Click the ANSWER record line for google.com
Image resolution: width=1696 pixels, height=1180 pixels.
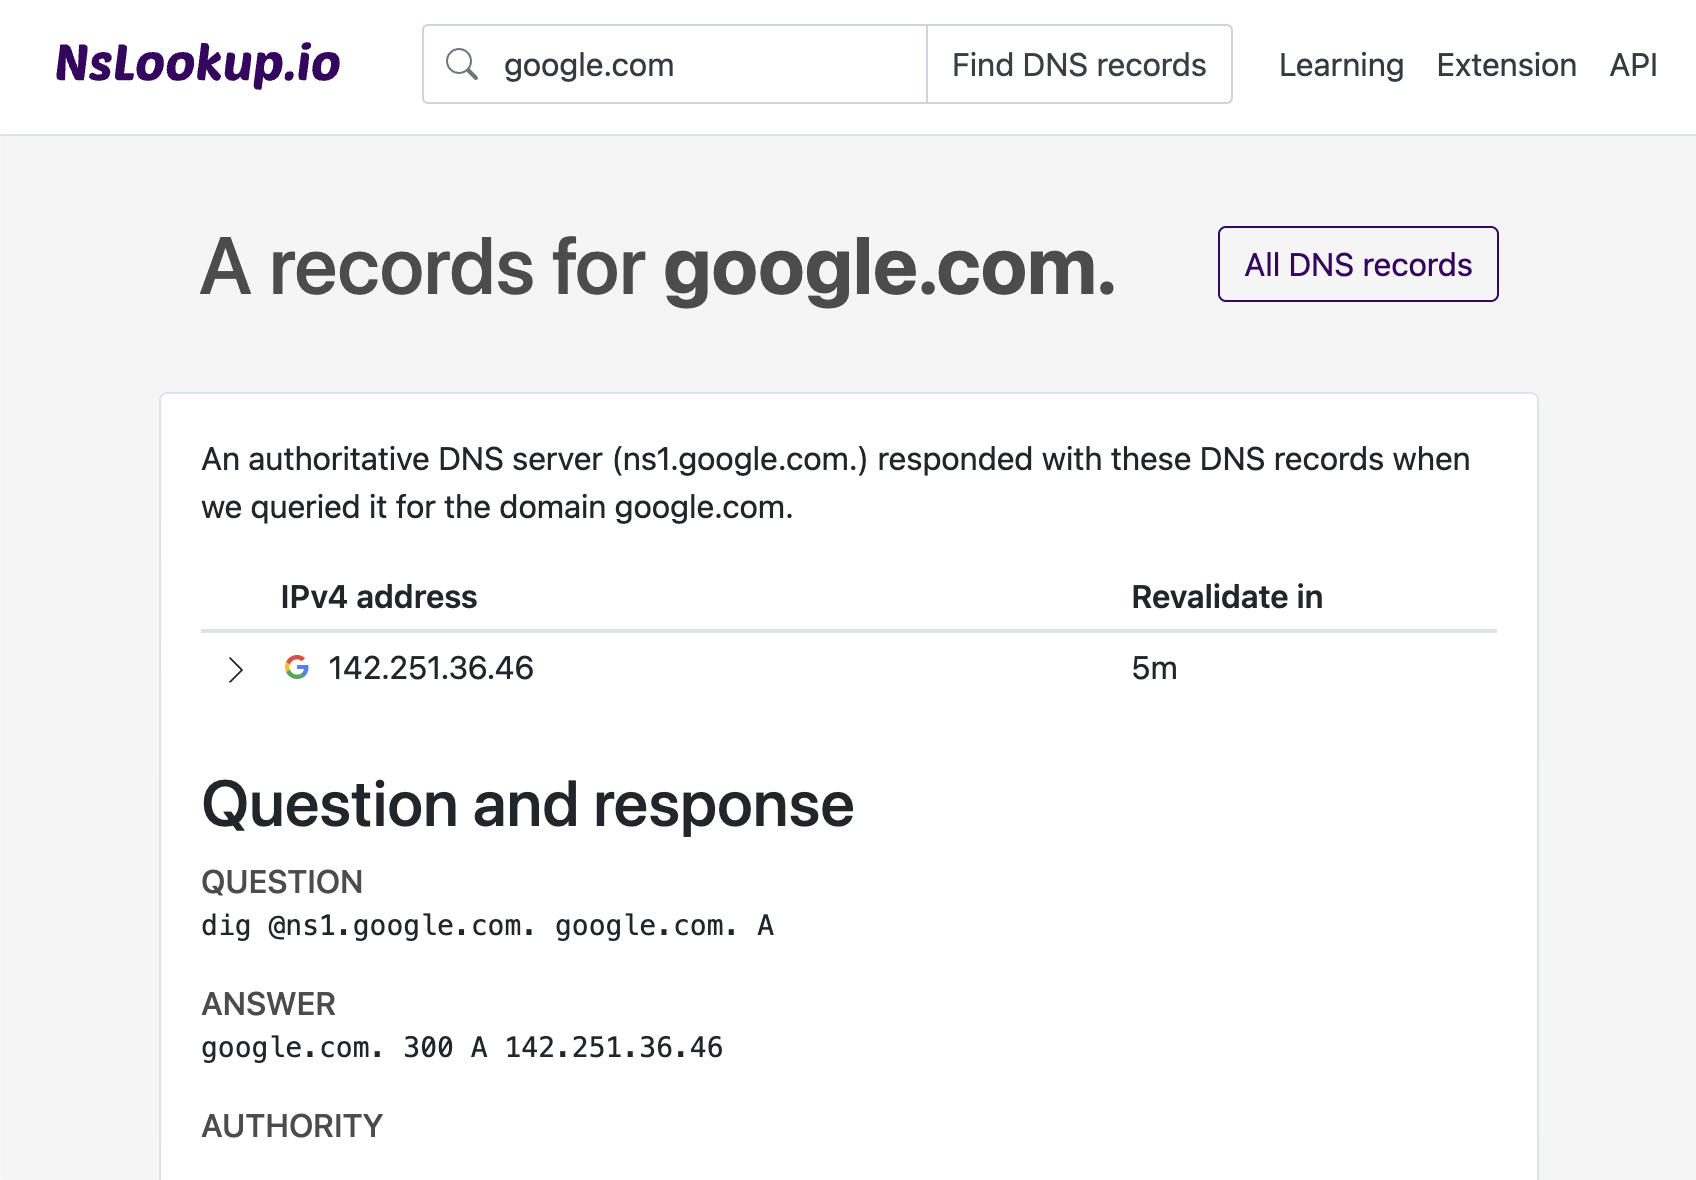pyautogui.click(x=462, y=1047)
